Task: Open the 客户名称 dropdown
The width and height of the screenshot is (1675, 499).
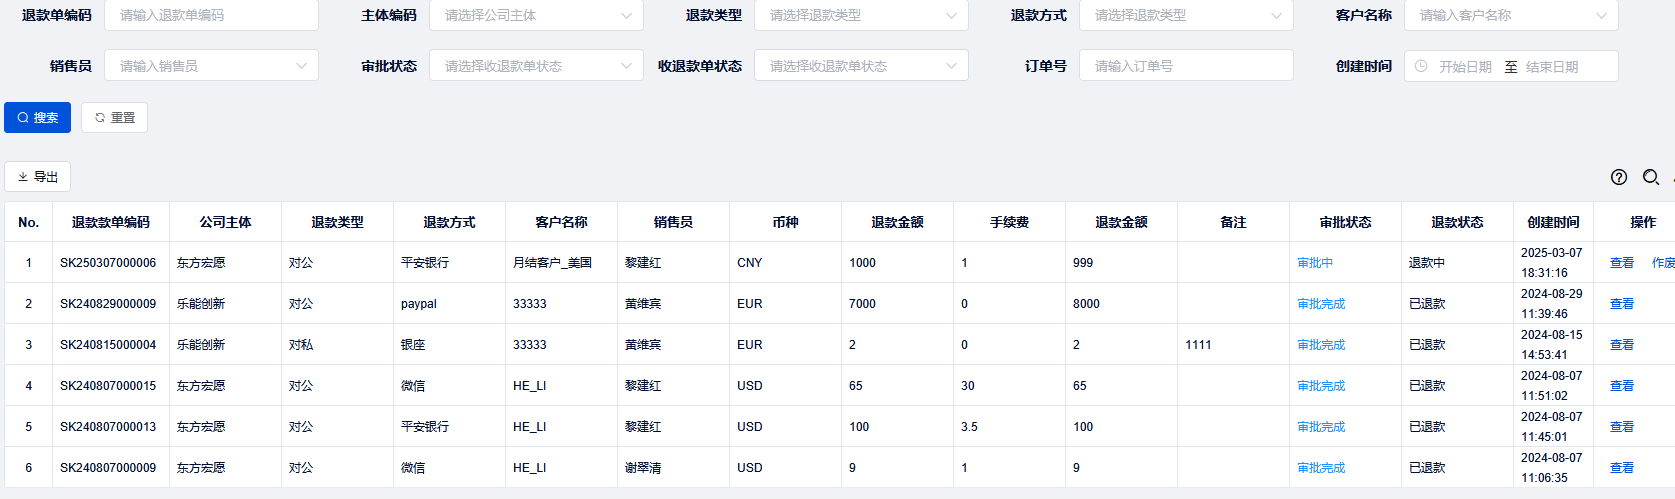Action: [x=1510, y=15]
